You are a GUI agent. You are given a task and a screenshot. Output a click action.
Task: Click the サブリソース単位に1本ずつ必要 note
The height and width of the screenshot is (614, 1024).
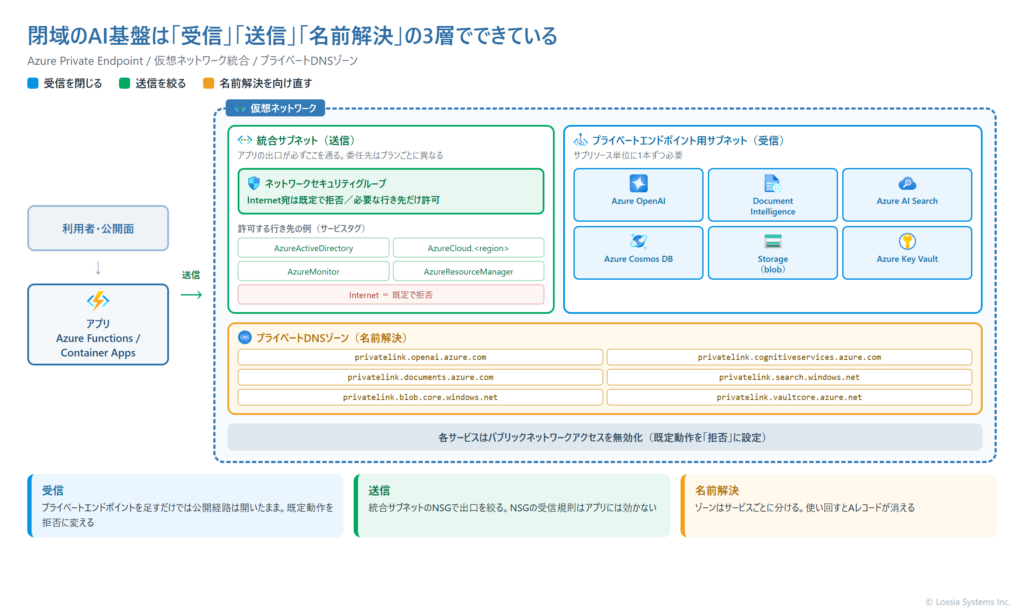pyautogui.click(x=628, y=155)
